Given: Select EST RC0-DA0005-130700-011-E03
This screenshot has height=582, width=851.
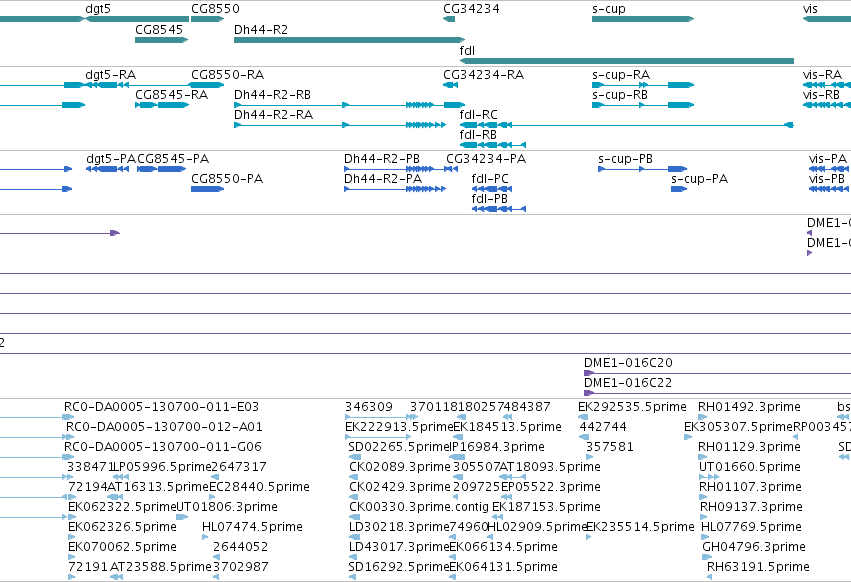Looking at the screenshot, I should [x=161, y=407].
